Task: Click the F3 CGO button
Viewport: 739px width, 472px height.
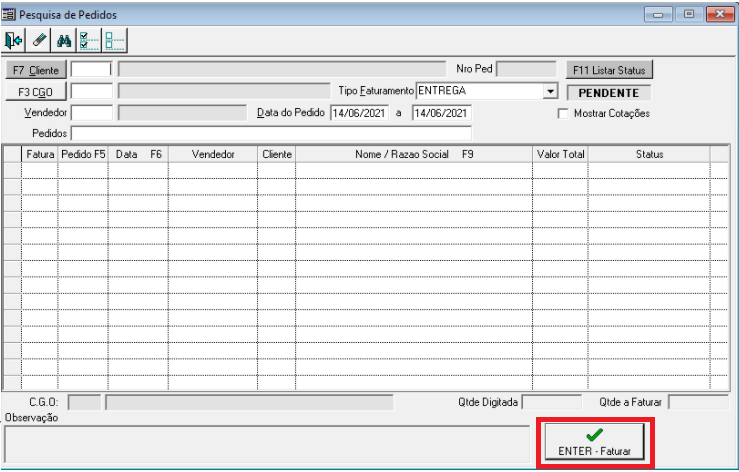Action: [x=36, y=92]
